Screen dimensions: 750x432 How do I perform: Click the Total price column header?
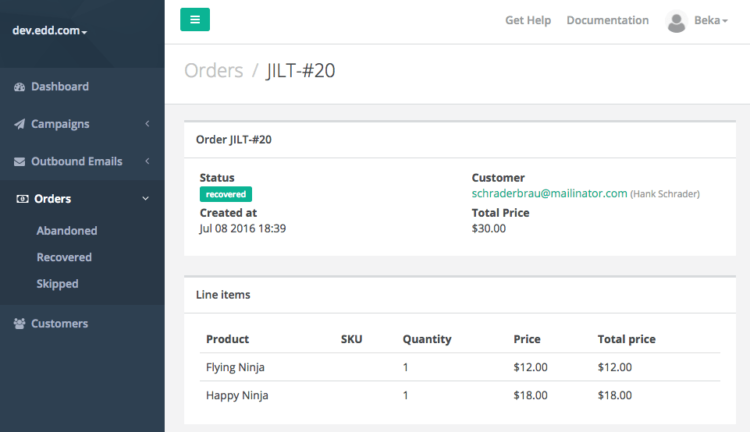point(626,339)
